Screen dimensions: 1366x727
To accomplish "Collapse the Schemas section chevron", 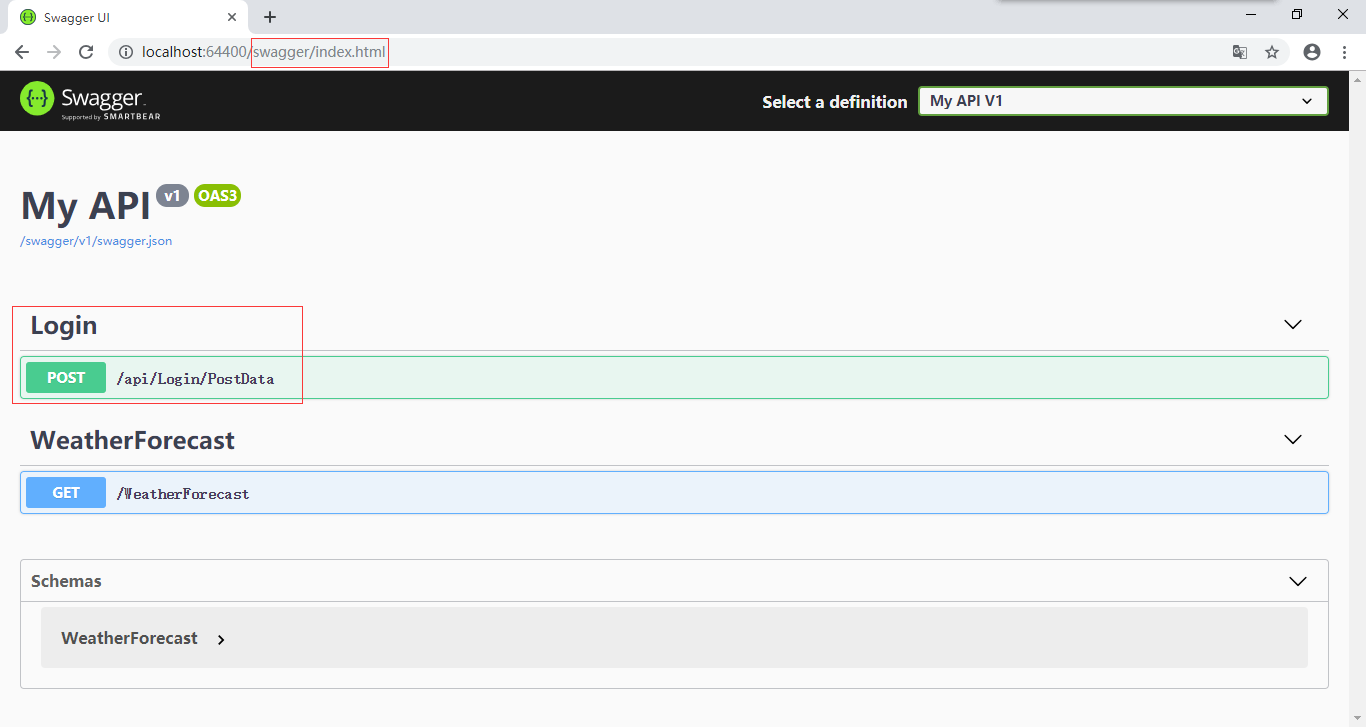I will point(1298,581).
